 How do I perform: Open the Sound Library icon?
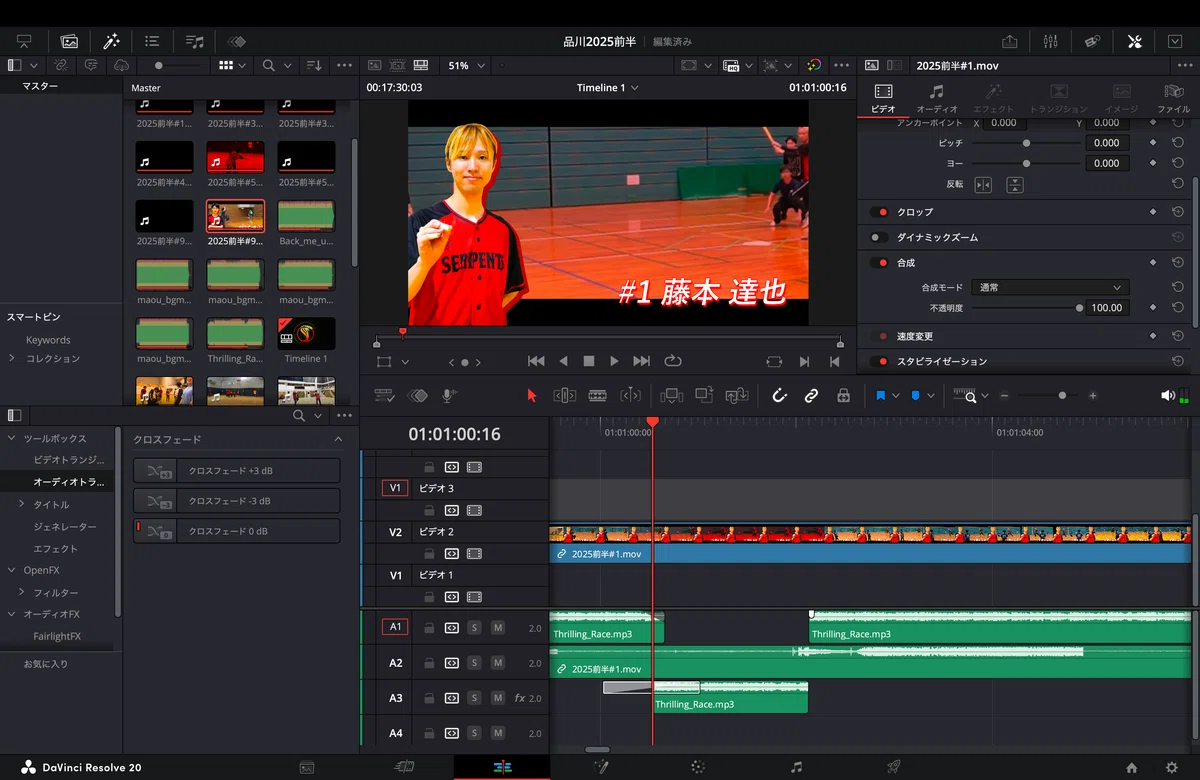(195, 41)
